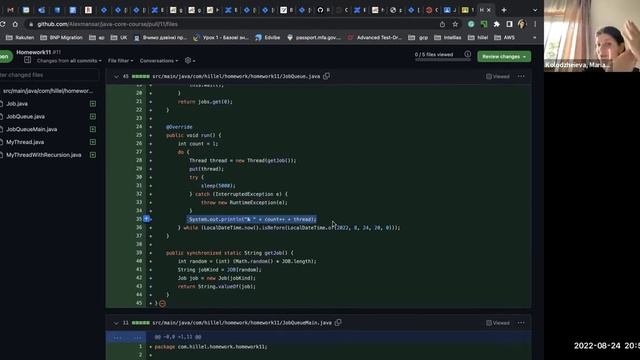Copy JobQueue.java file path
Screen dimensions: 640x360
(x=327, y=76)
